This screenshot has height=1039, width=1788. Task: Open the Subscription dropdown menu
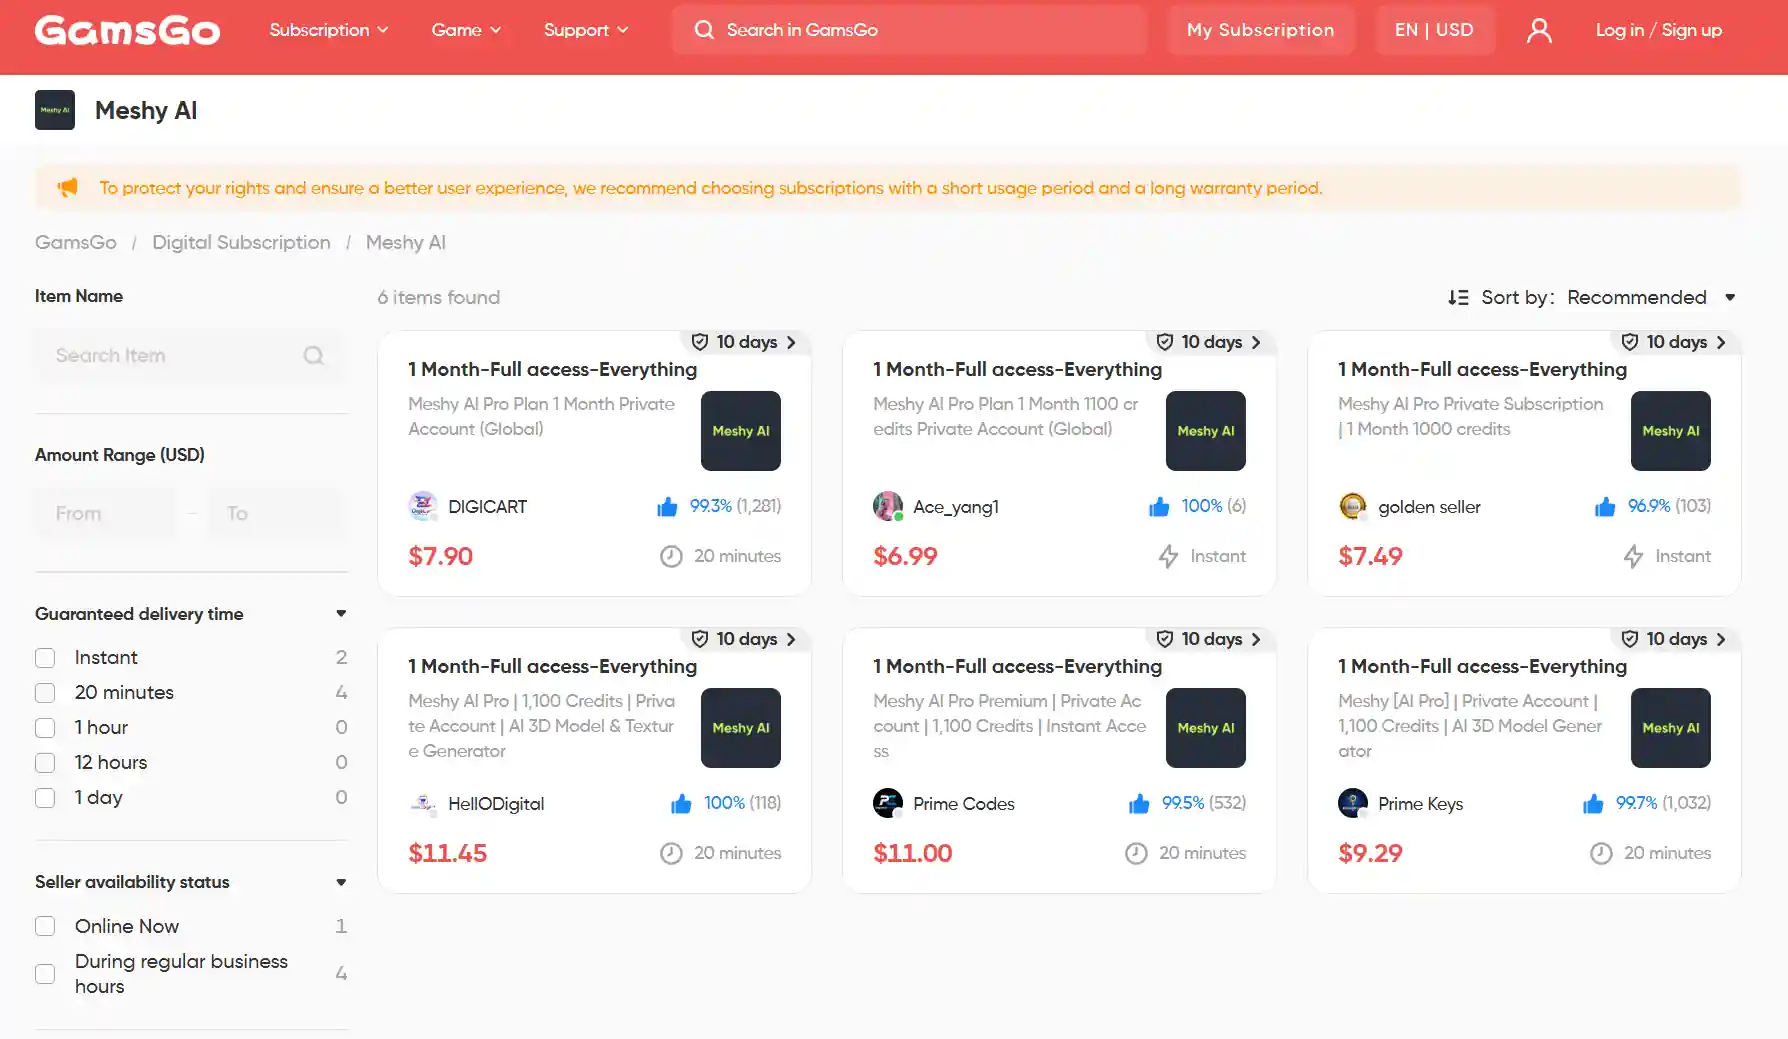click(x=328, y=30)
